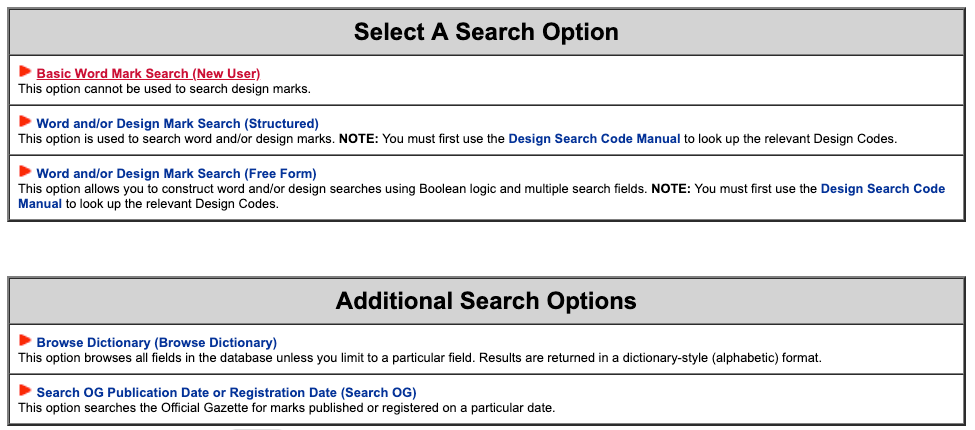The image size is (975, 430).
Task: Click the Boolean logic description under Free Form
Action: click(x=333, y=189)
